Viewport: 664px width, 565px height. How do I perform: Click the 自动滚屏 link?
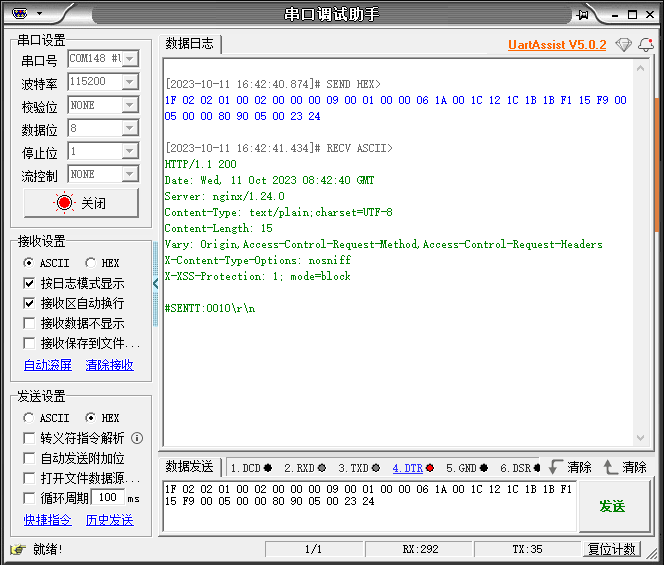point(47,365)
